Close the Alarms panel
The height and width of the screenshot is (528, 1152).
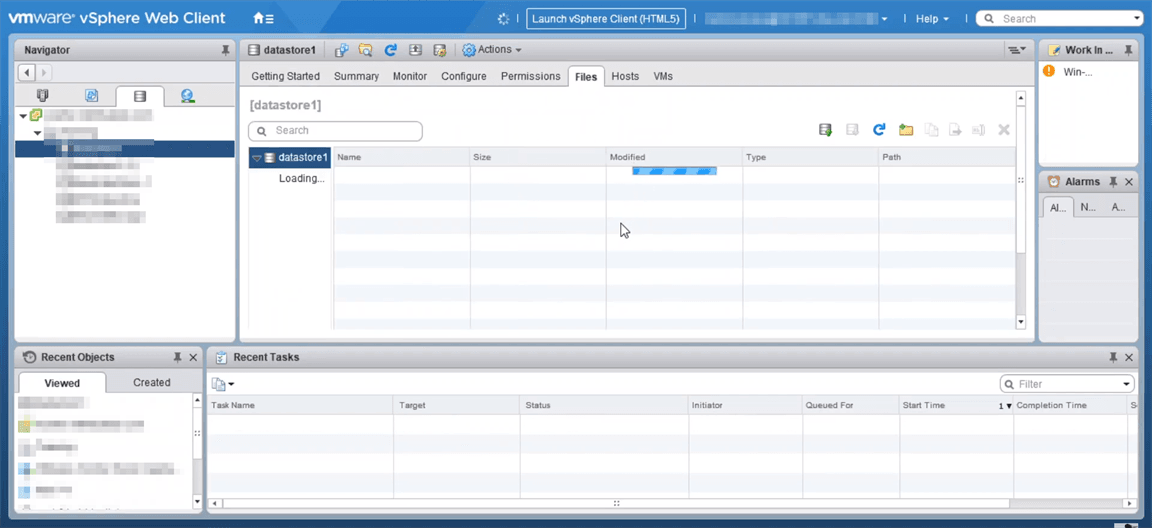click(x=1129, y=181)
